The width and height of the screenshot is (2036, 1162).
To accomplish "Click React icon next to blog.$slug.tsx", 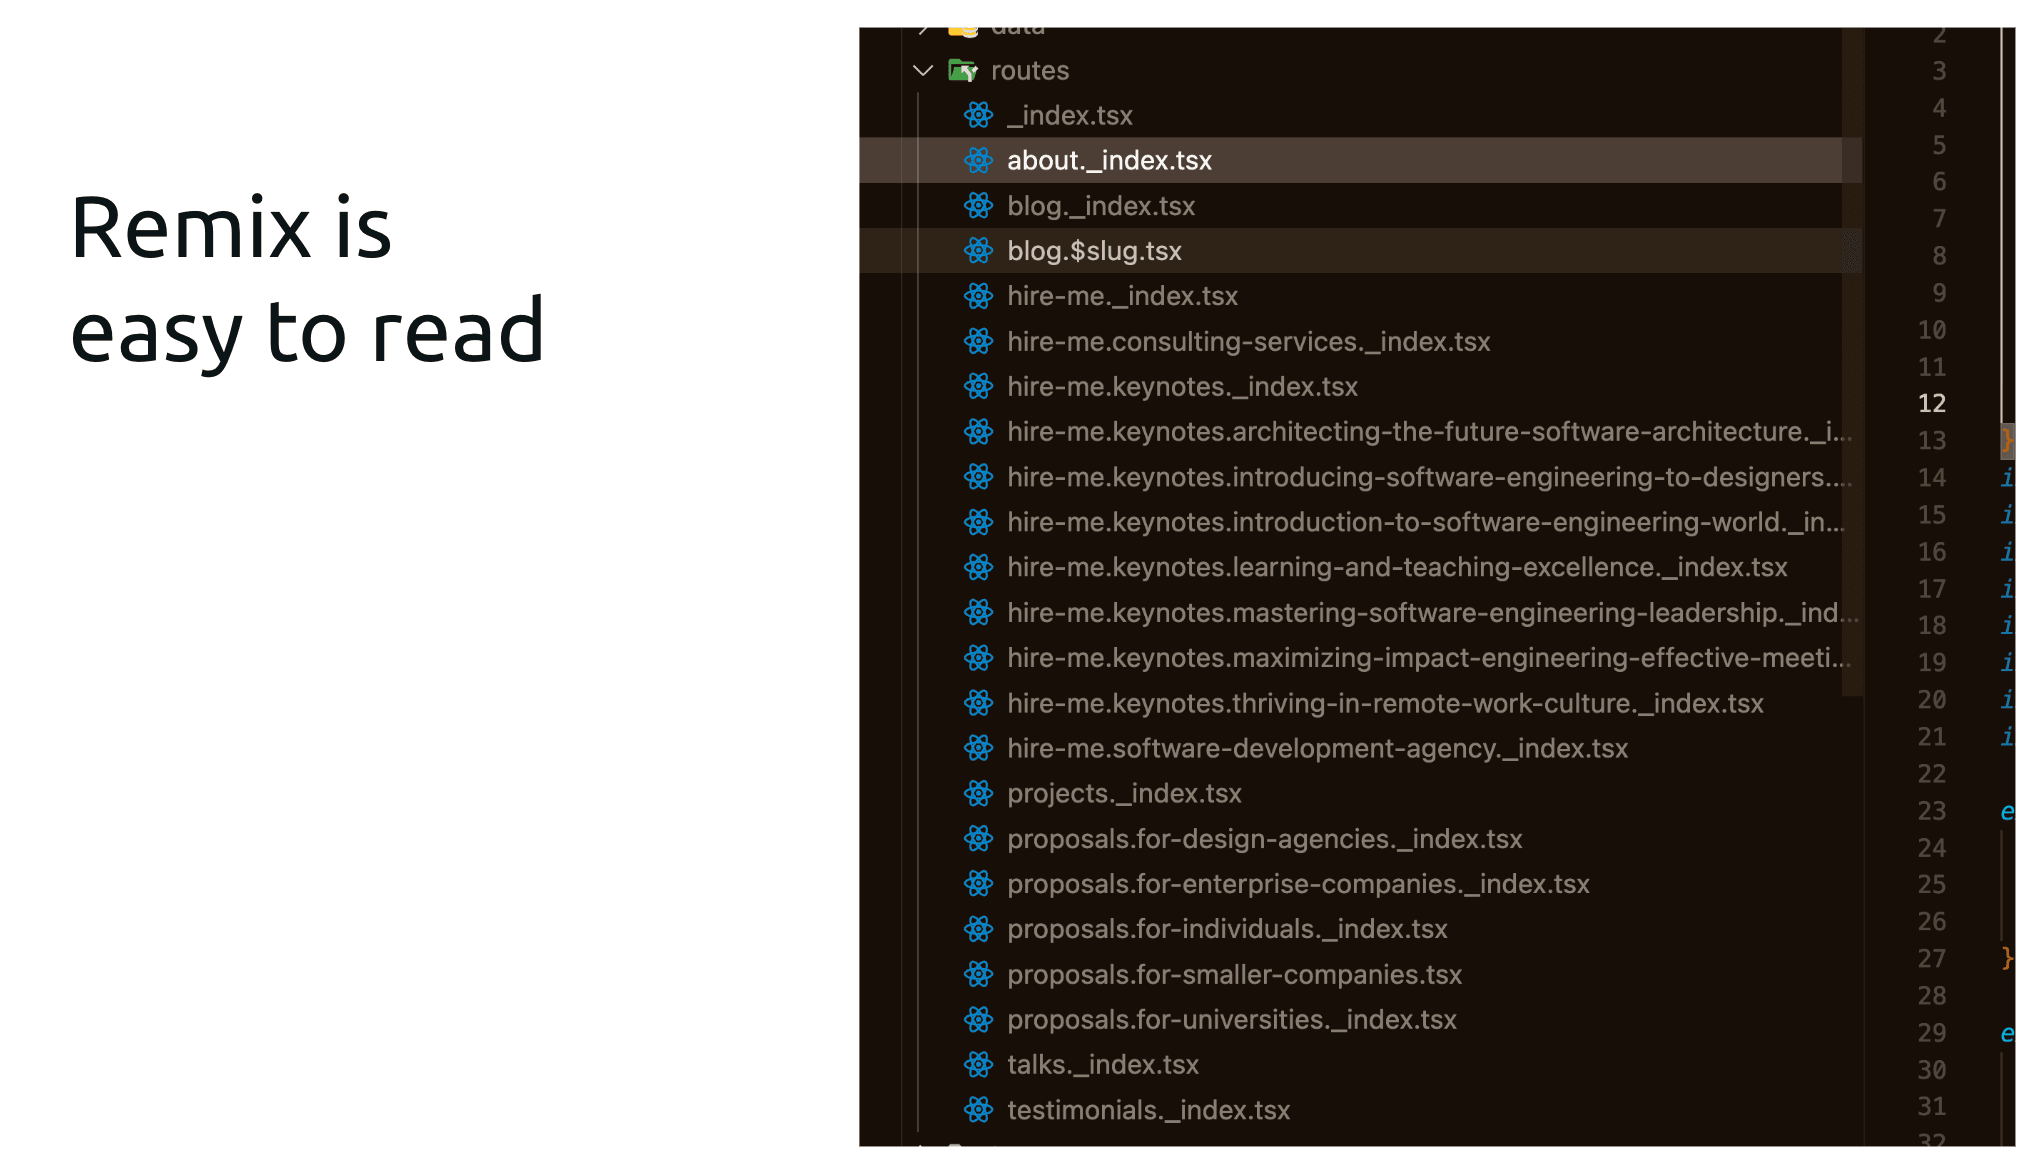I will pos(978,251).
